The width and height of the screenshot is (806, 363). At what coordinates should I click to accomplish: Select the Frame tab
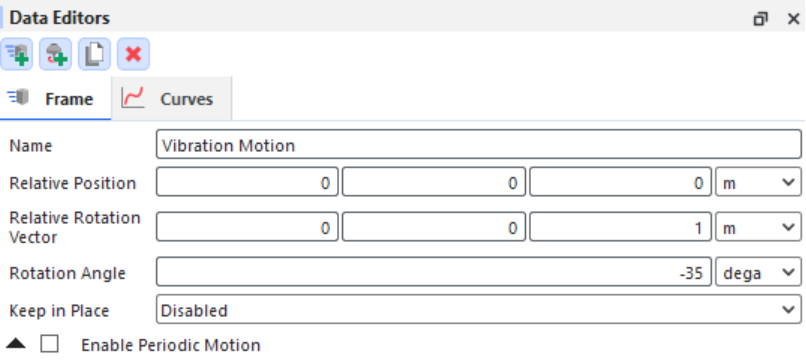56,99
